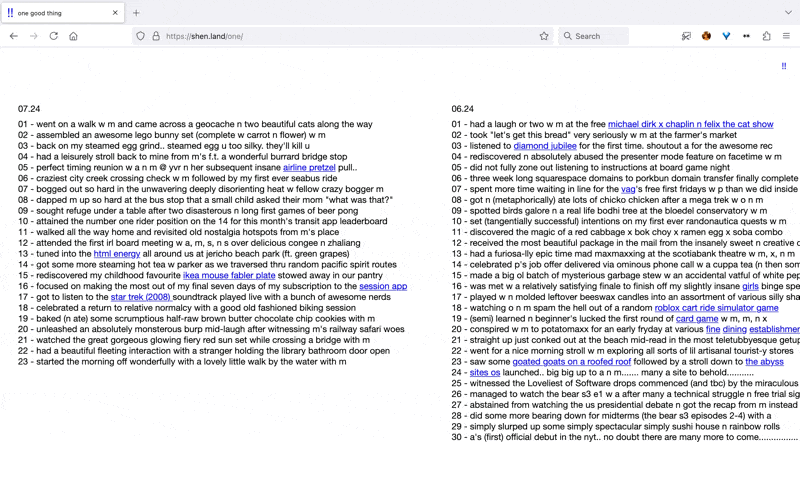Screen dimensions: 800x500
Task: Open the tracking protection shield panel
Action: point(140,36)
